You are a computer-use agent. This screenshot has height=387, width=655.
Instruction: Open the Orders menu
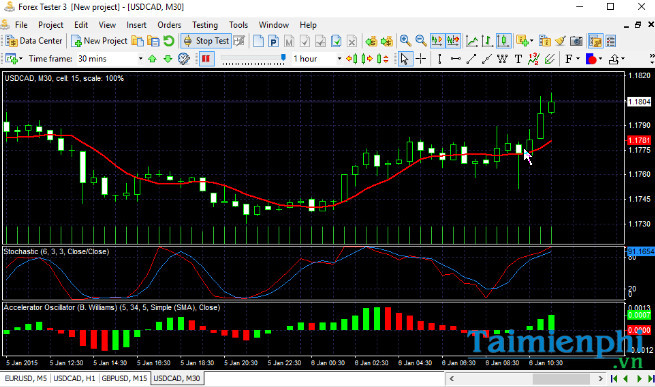pyautogui.click(x=169, y=25)
